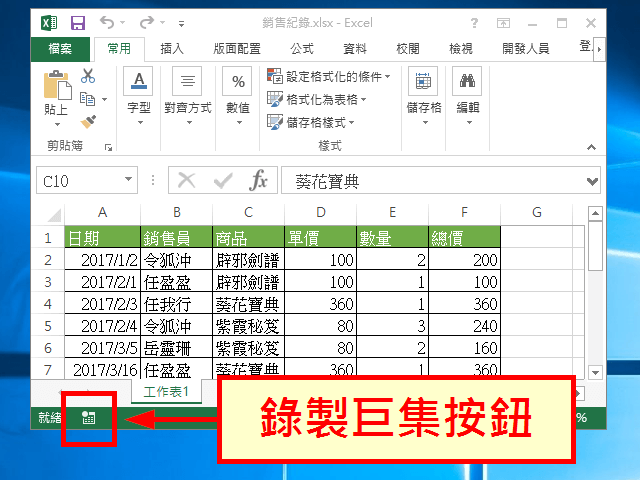Switch to the 版面配置 Page Layout tab

coord(237,49)
